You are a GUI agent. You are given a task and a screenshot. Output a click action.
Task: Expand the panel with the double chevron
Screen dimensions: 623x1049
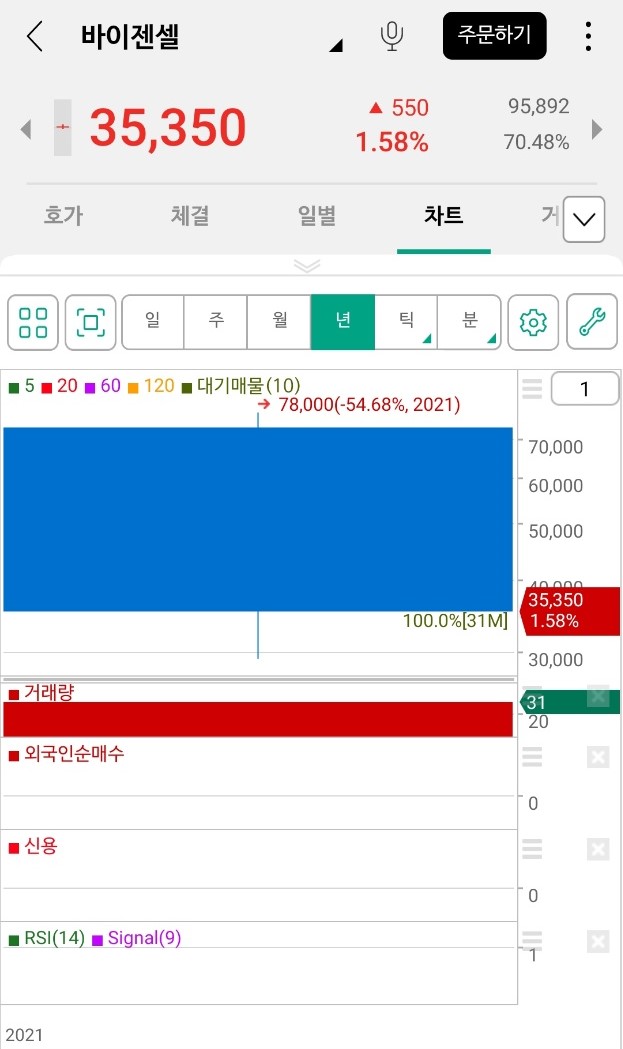pyautogui.click(x=307, y=266)
